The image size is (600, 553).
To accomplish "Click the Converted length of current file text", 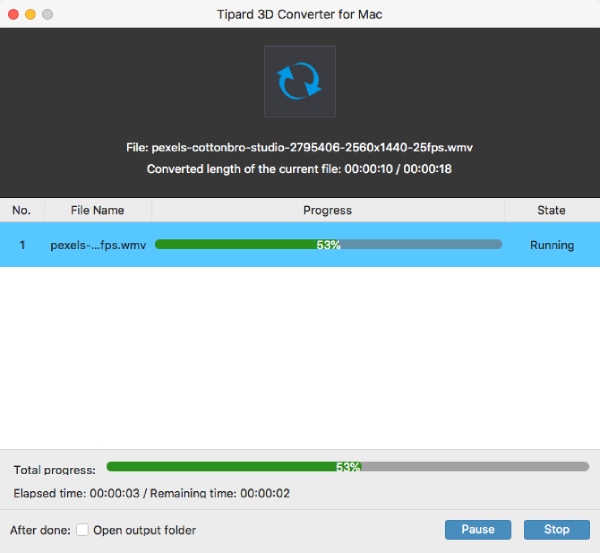I will click(299, 169).
